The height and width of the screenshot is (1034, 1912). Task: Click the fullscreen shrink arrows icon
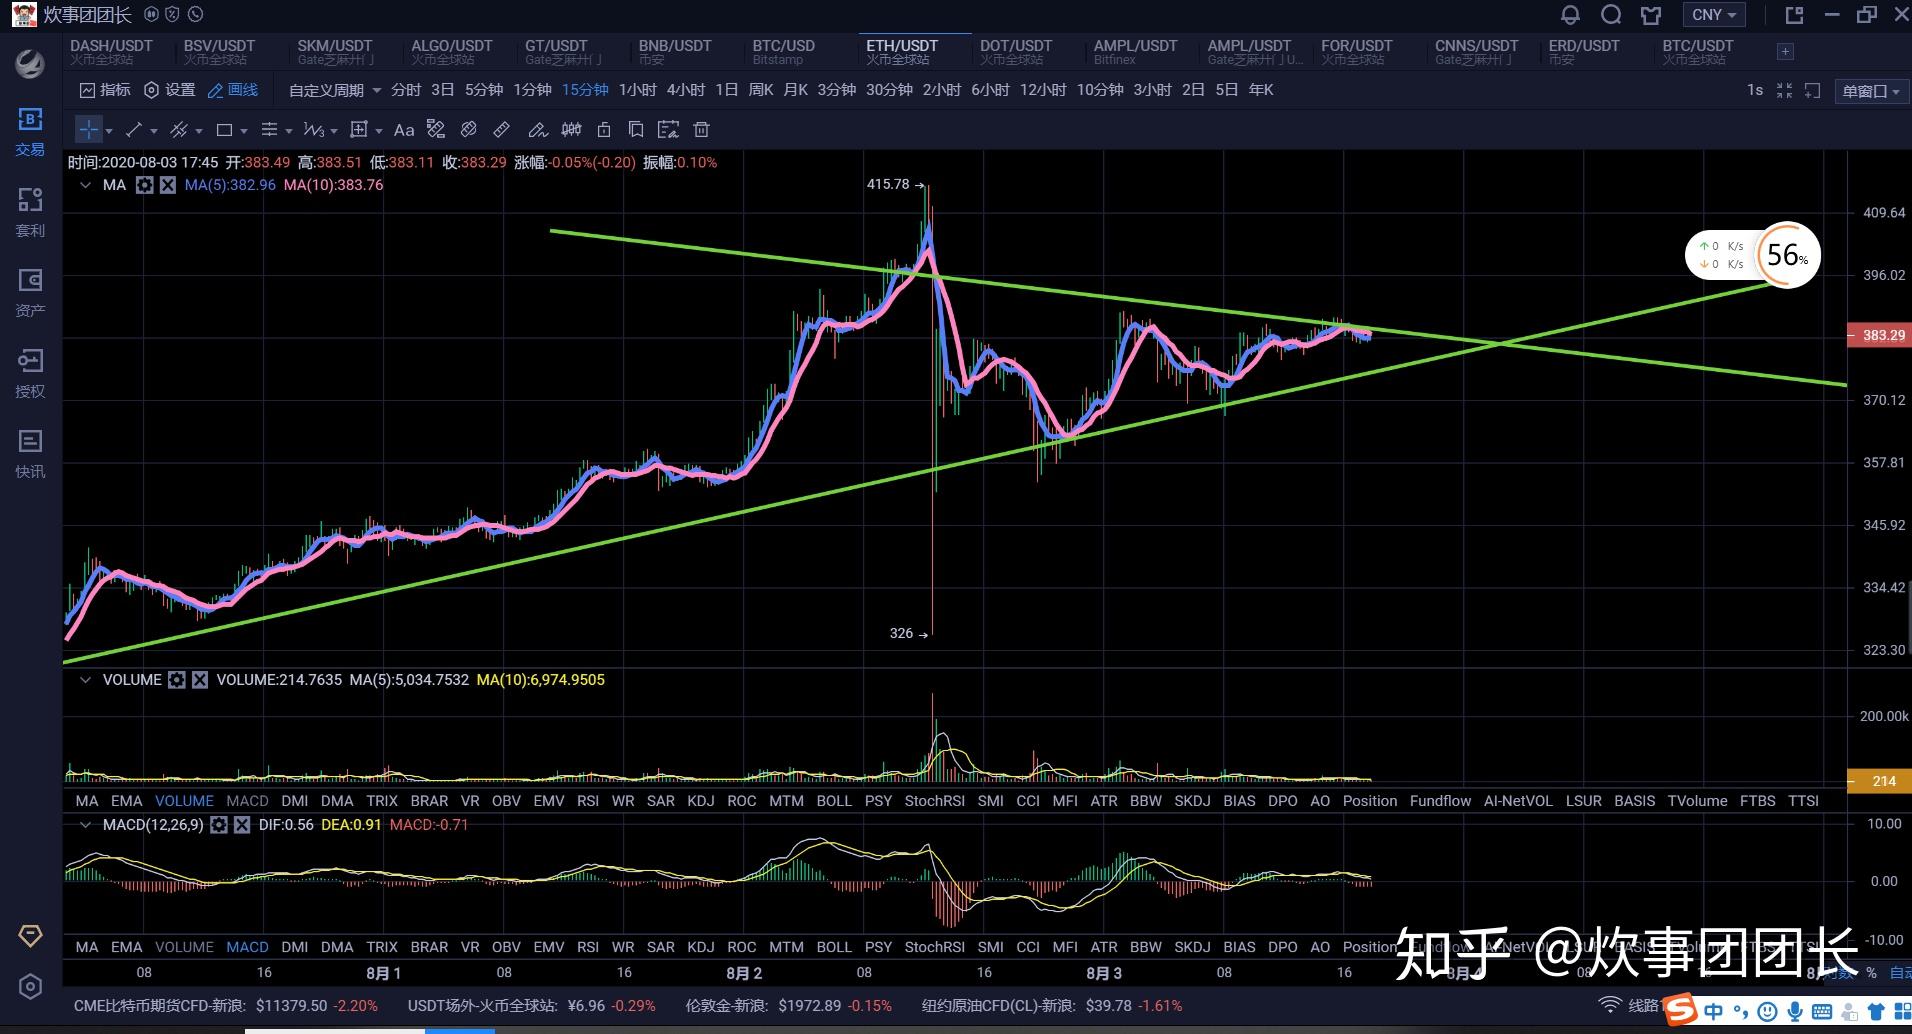1784,90
